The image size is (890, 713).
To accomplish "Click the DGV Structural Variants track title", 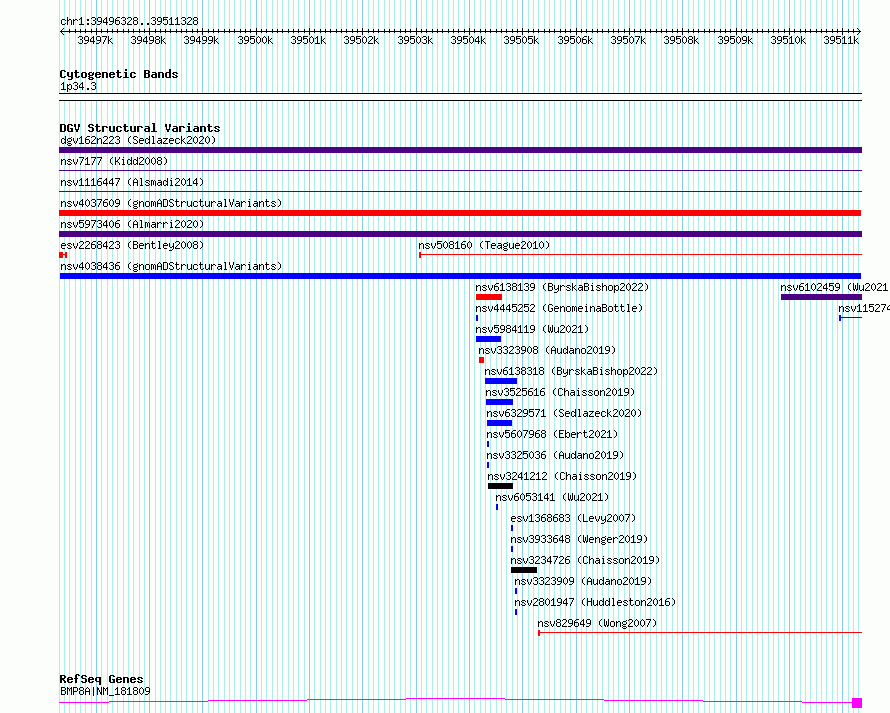I will click(x=140, y=128).
